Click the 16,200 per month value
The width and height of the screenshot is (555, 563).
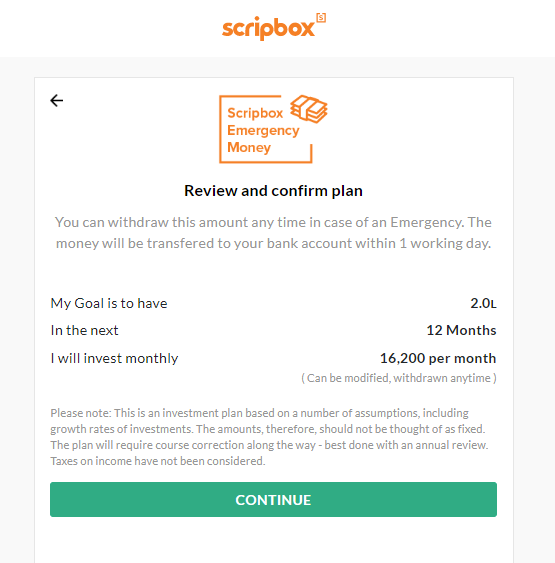tap(438, 358)
